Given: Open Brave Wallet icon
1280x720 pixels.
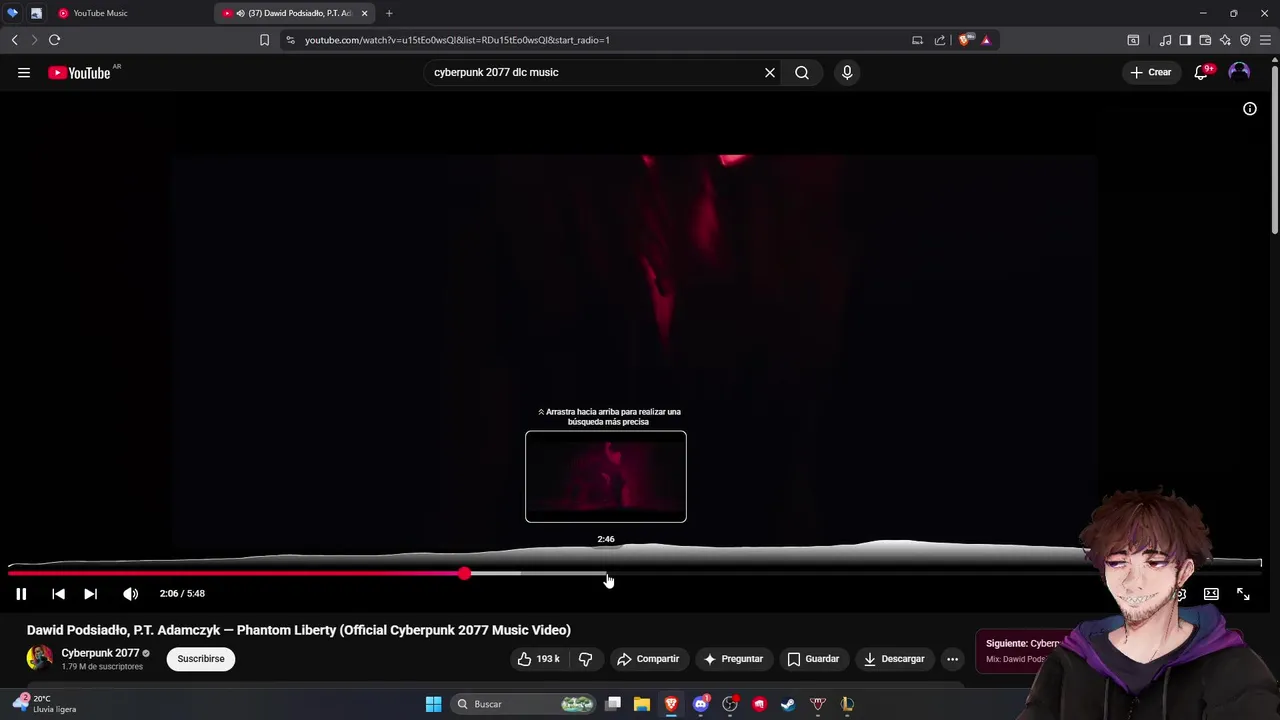Looking at the screenshot, I should pyautogui.click(x=1205, y=40).
